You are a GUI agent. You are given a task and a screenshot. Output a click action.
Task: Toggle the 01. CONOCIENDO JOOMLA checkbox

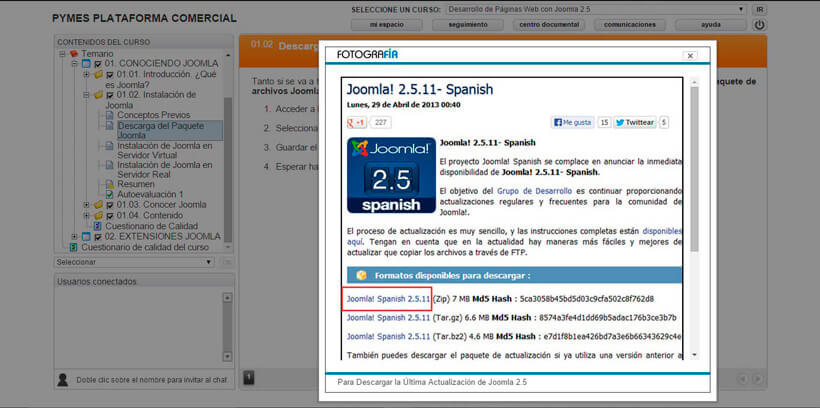tap(98, 64)
